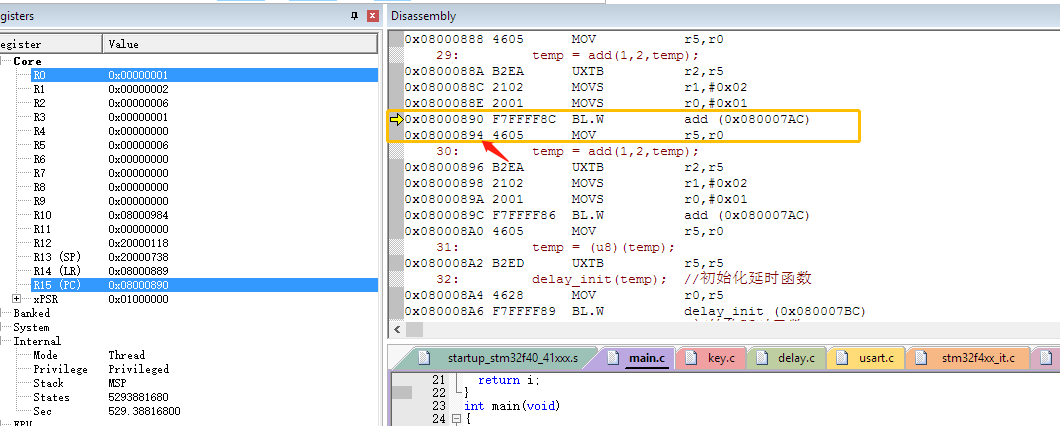Select the xPSR register label
The image size is (1060, 426).
tap(45, 299)
